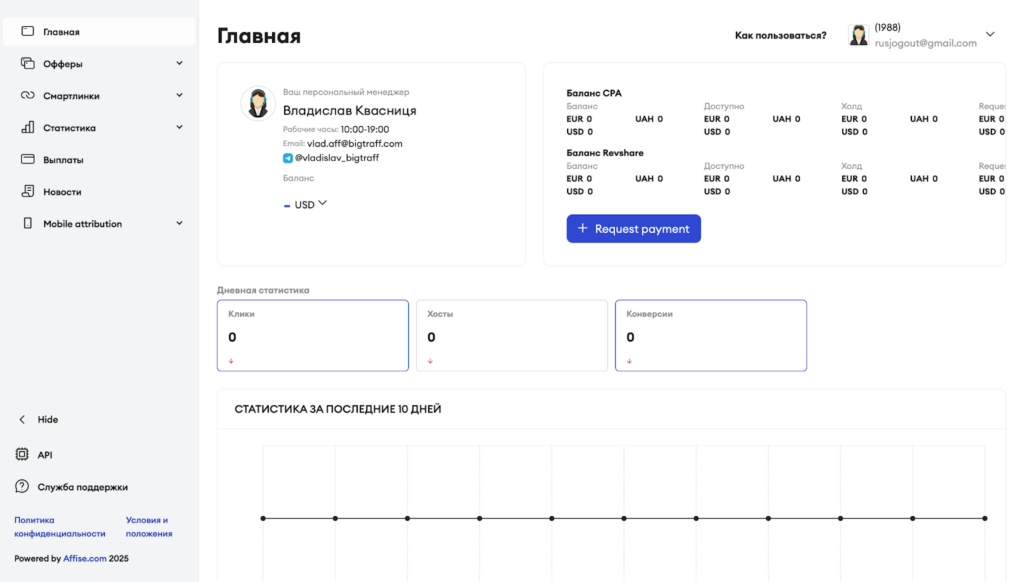Click the Владислав Квасниця manager name
Viewport: 1024px width, 582px height.
(349, 110)
